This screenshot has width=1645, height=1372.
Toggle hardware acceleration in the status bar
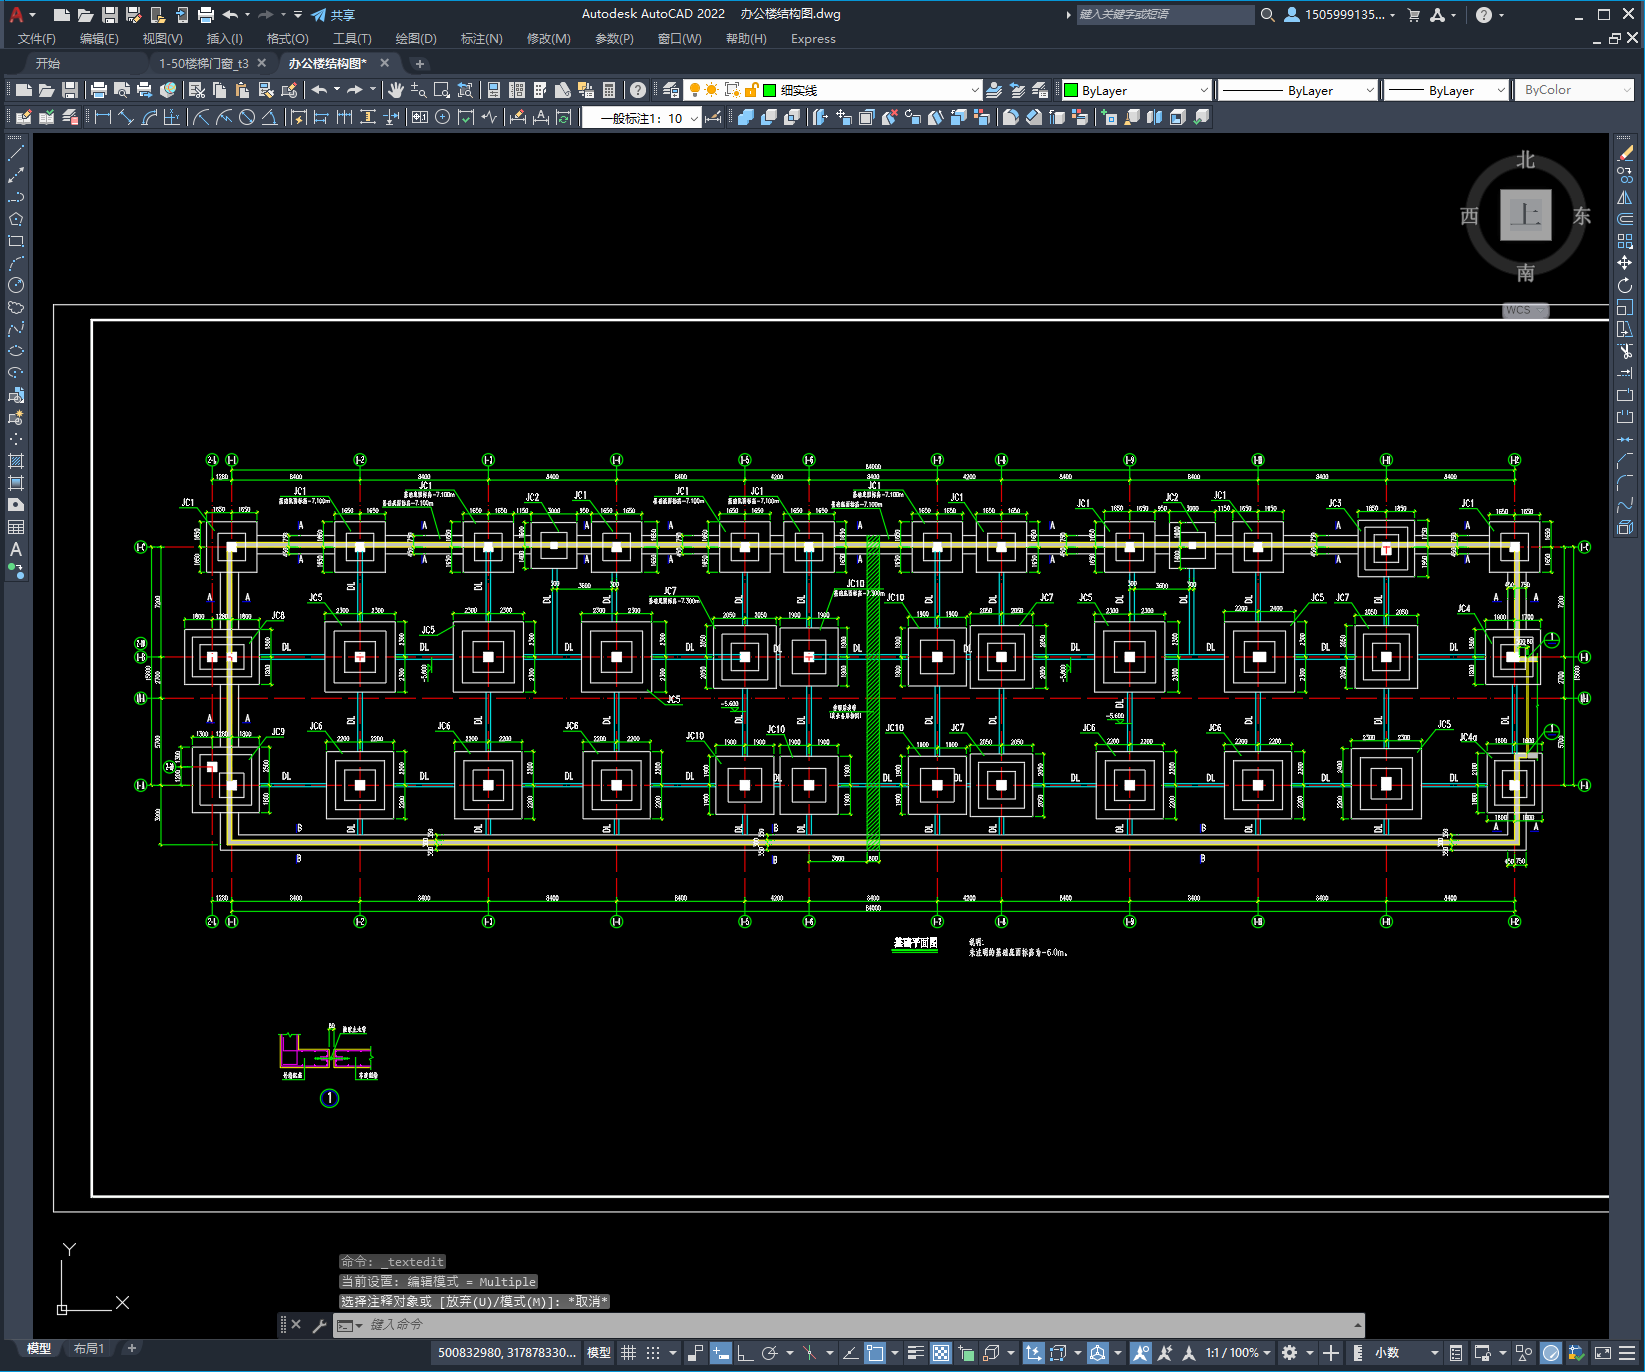(x=1551, y=1353)
